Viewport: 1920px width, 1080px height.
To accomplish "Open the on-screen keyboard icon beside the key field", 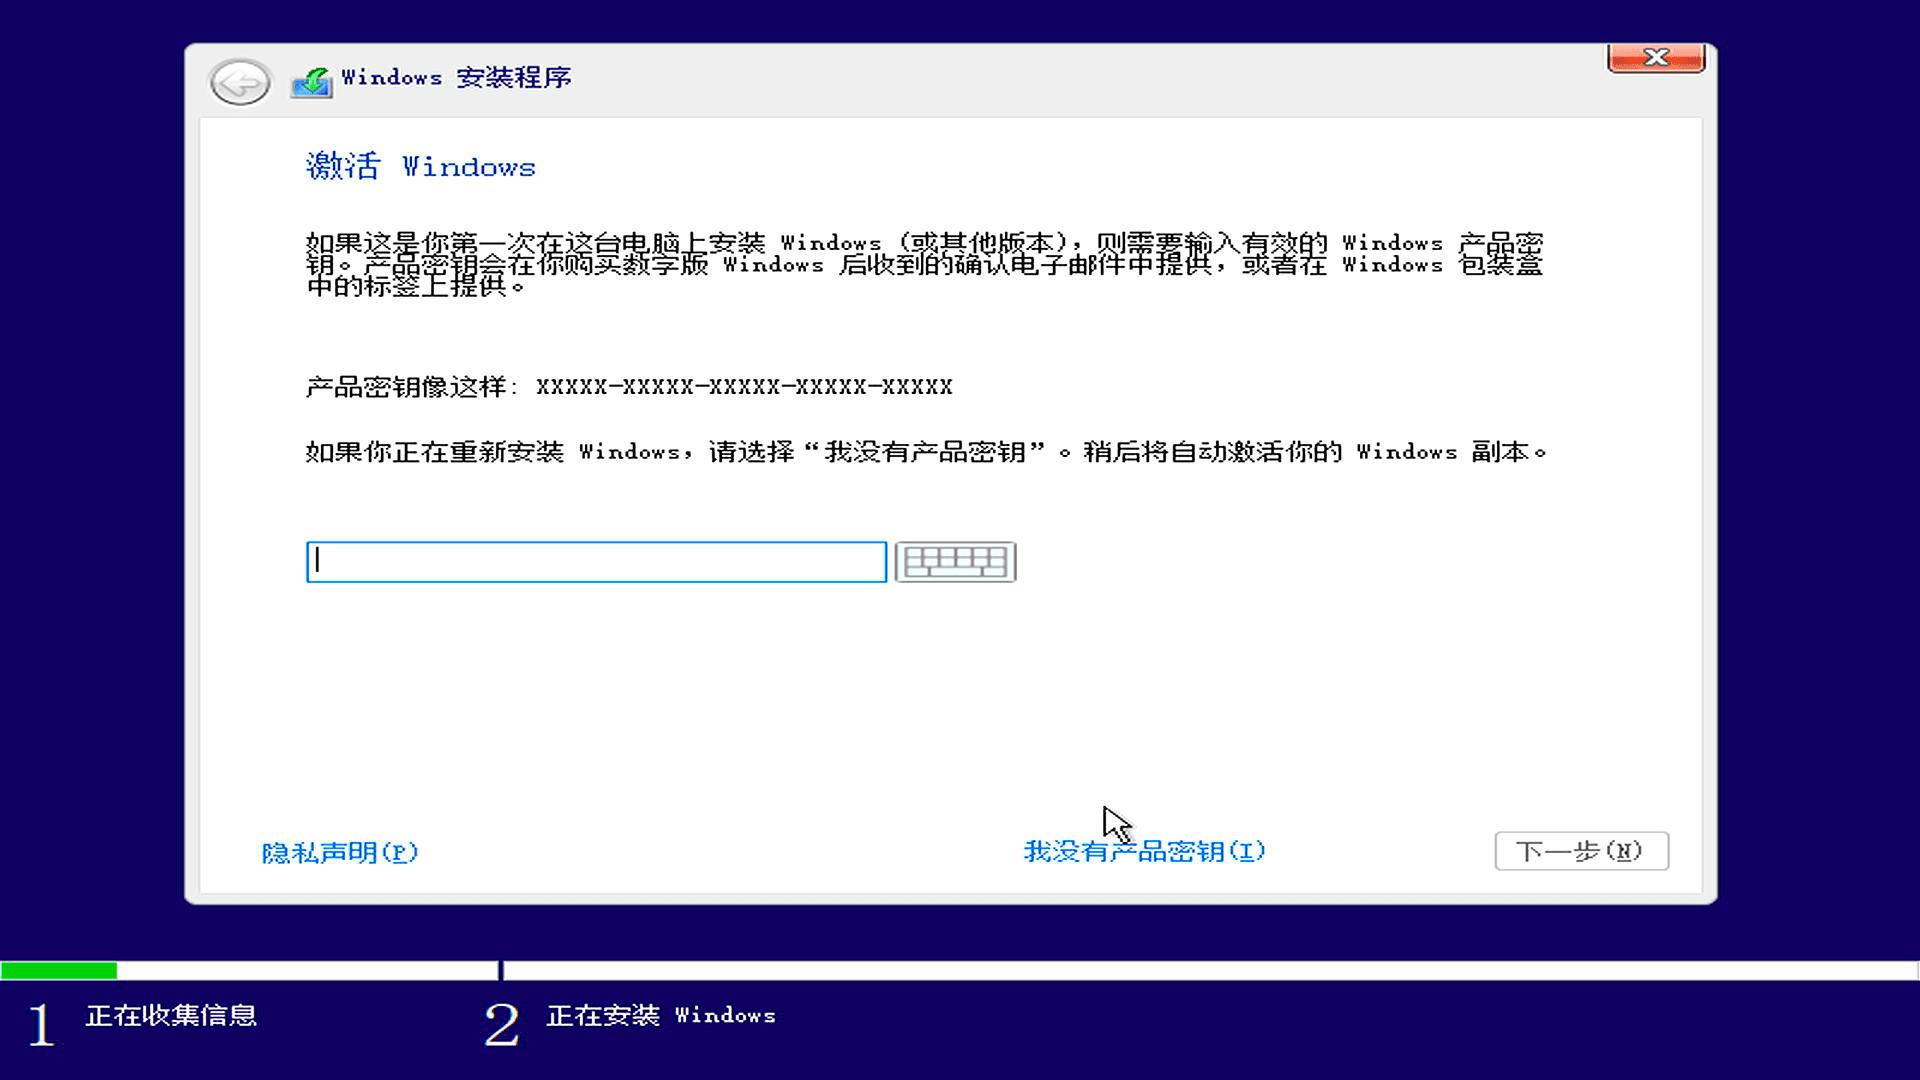I will 955,562.
